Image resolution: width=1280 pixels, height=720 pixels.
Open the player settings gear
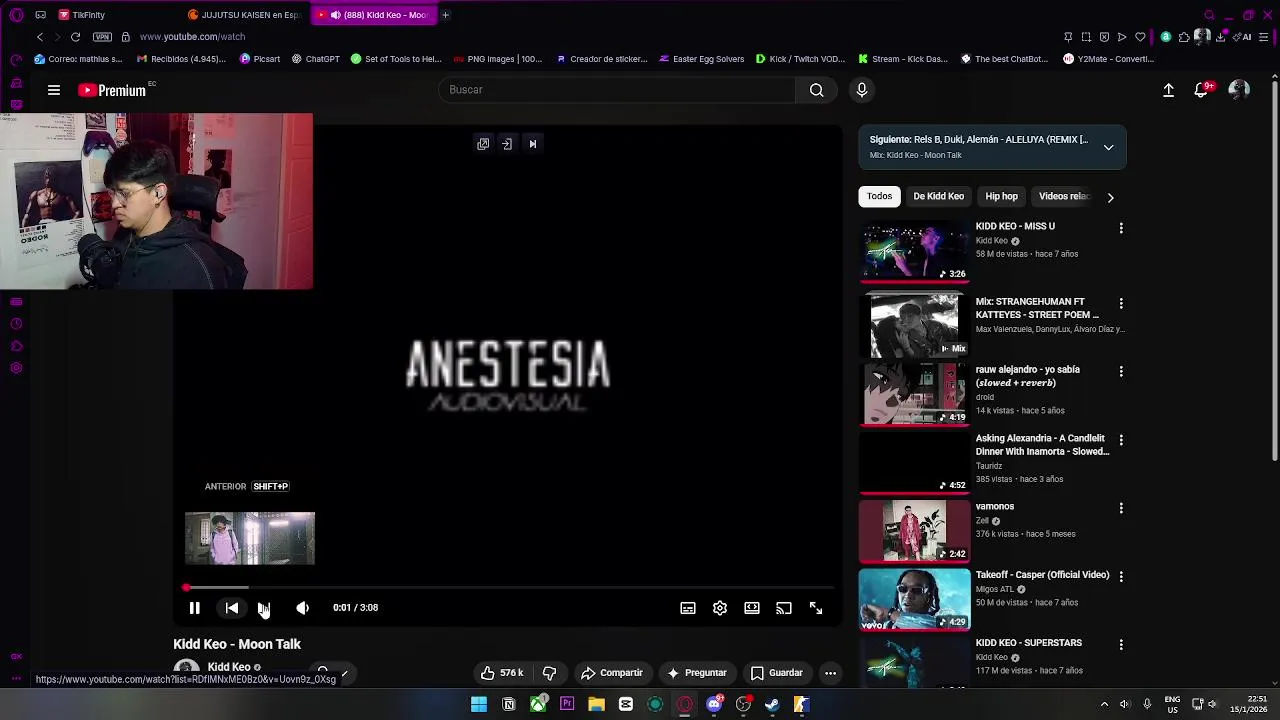click(720, 608)
